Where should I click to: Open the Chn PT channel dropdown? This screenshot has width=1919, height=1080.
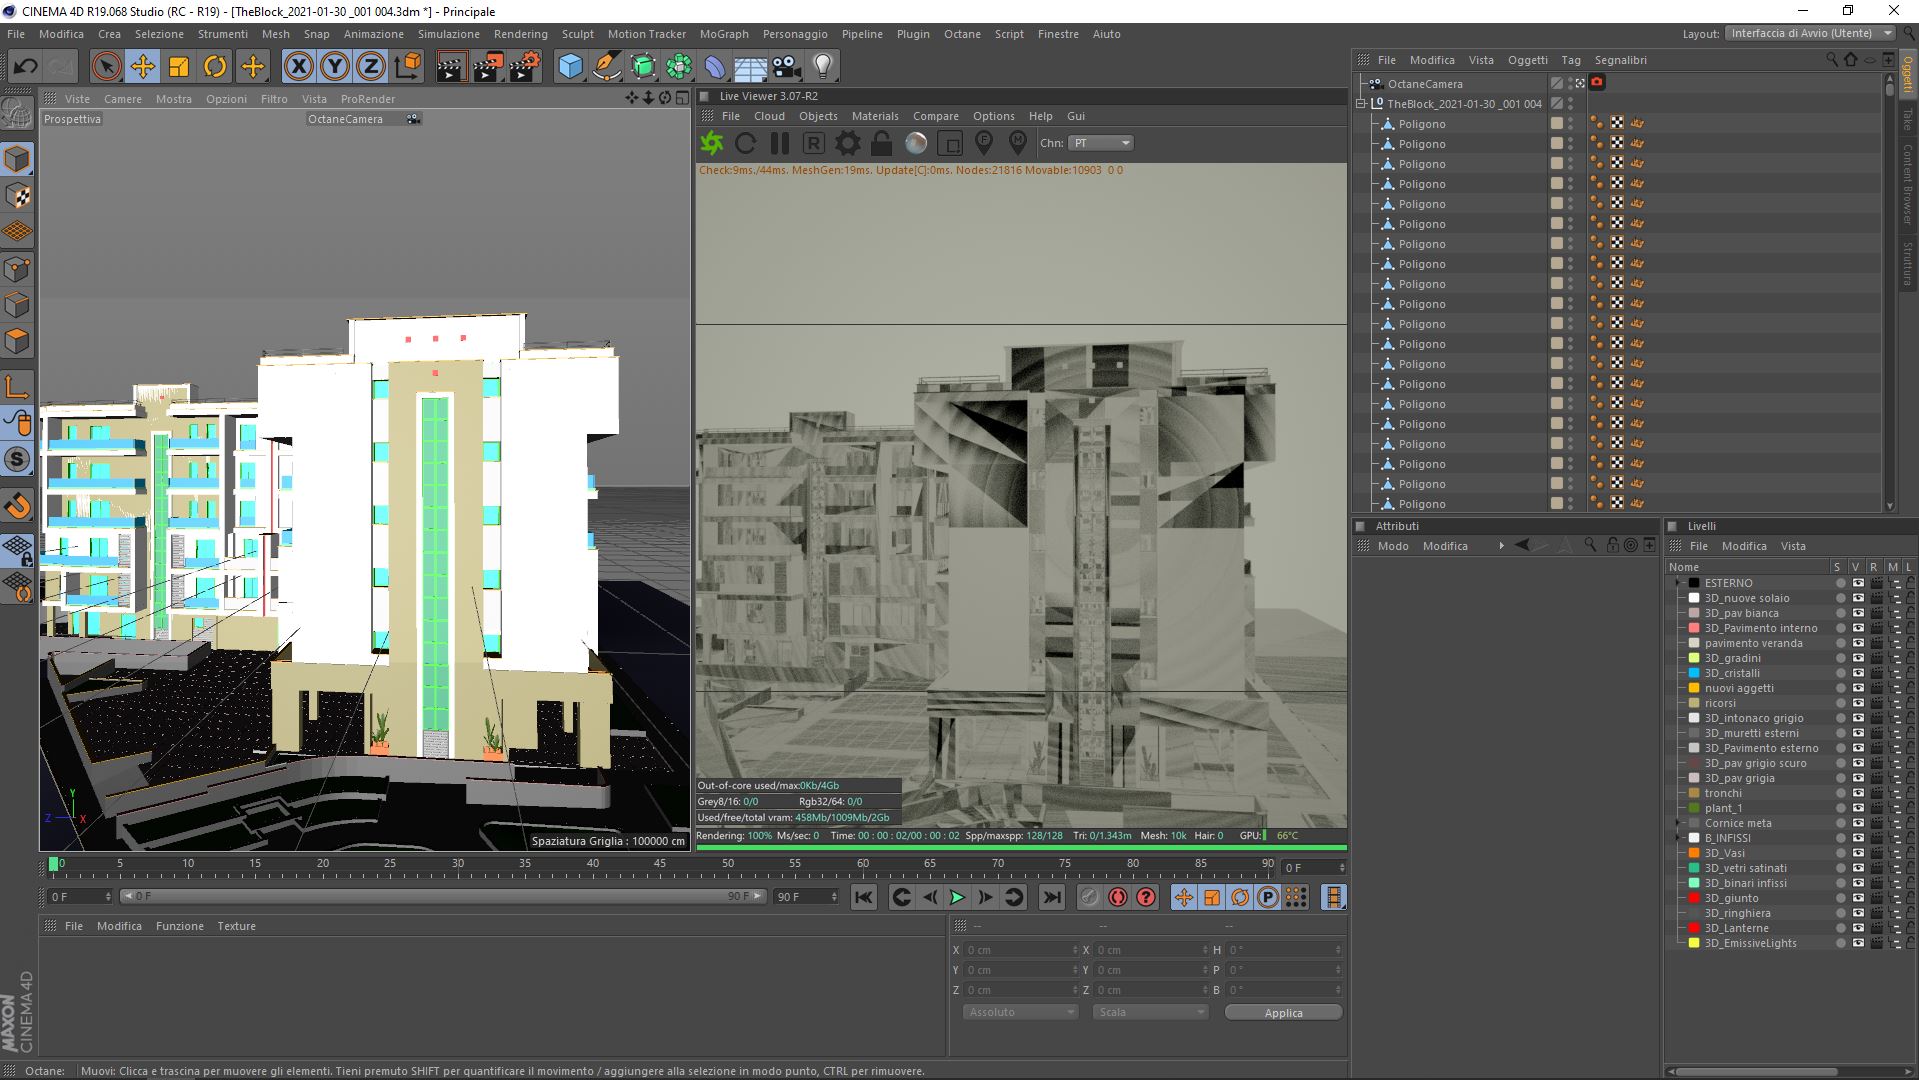tap(1100, 143)
